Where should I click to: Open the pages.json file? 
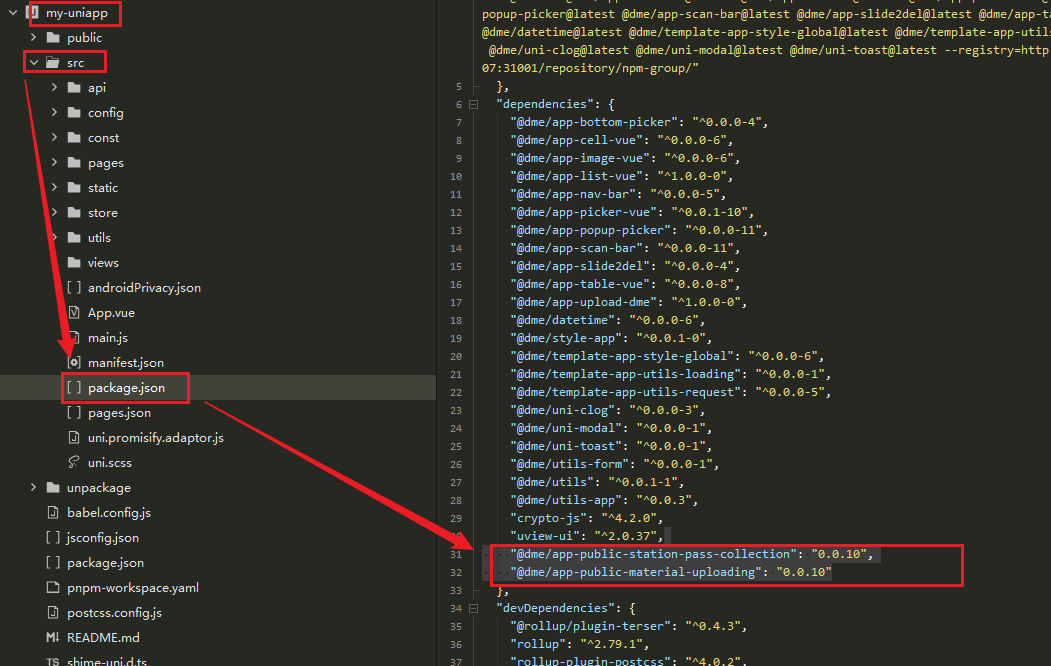coord(119,413)
